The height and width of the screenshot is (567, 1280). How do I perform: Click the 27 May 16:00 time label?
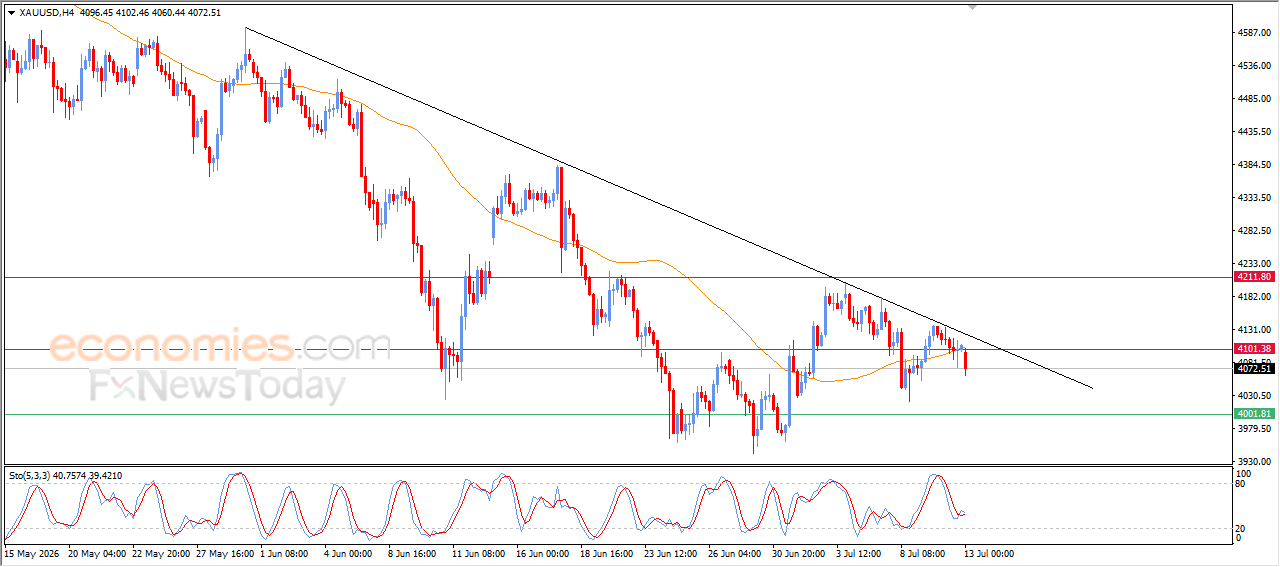click(225, 553)
